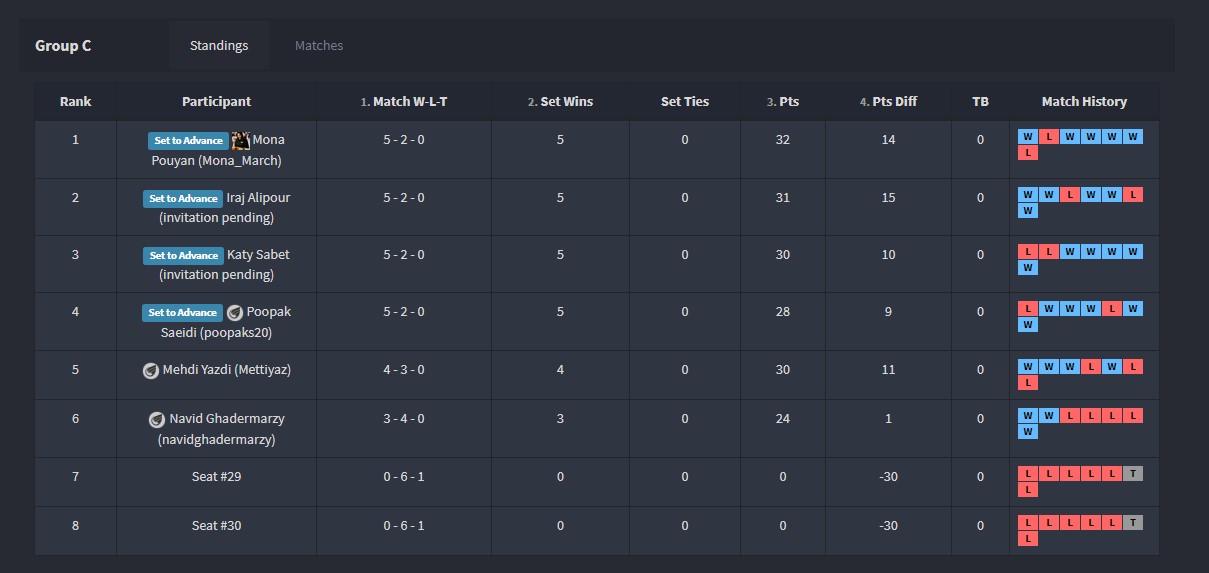Click the gray T badge for Seat #29
Screen dimensions: 1209x573
tap(1132, 474)
